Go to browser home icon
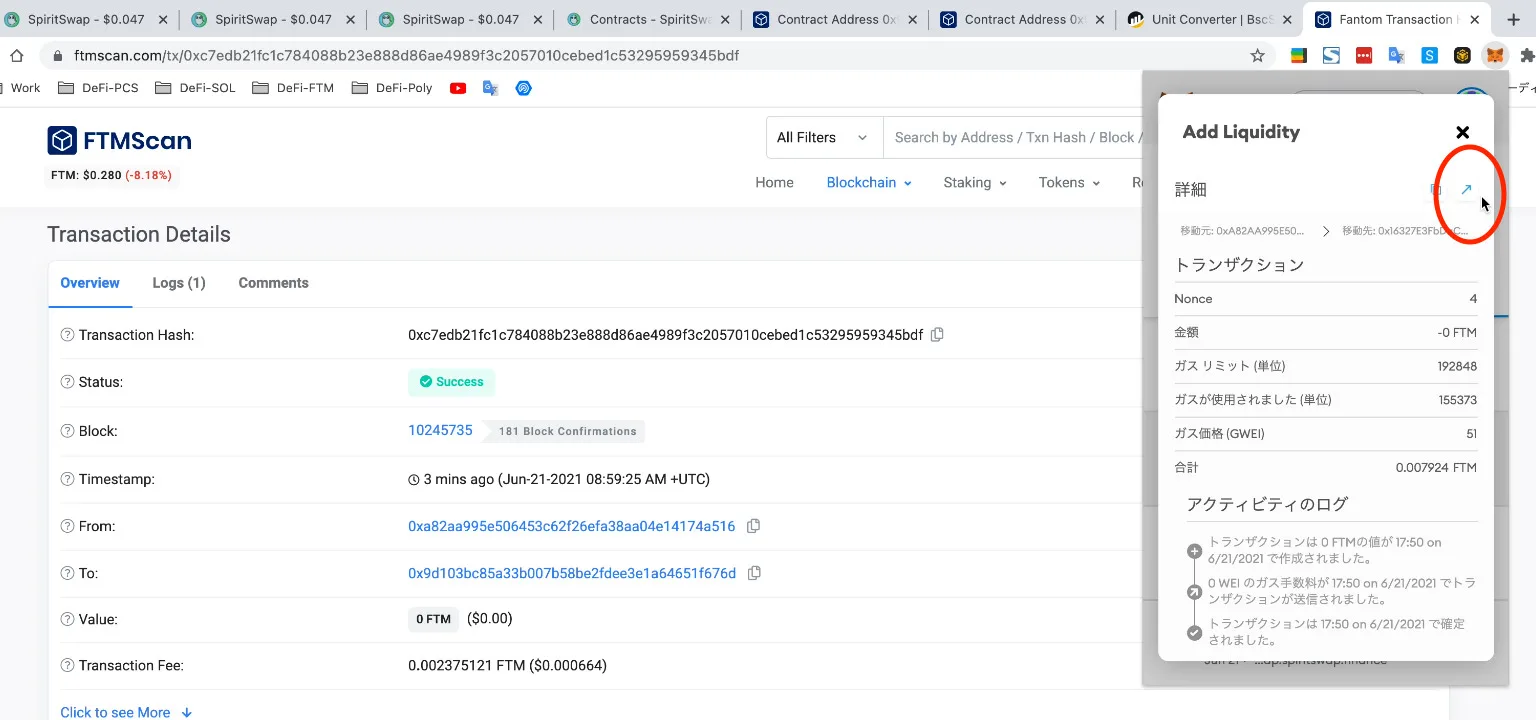 coord(17,56)
